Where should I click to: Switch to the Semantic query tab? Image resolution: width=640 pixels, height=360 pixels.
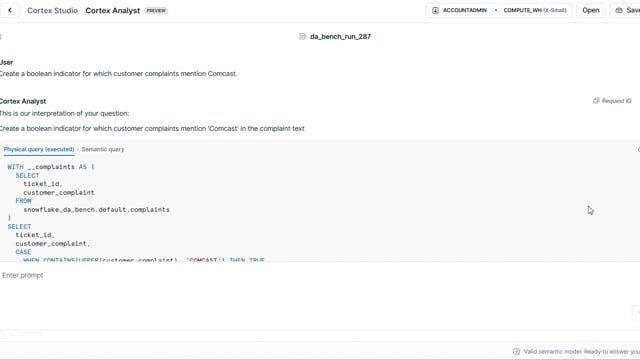point(102,149)
